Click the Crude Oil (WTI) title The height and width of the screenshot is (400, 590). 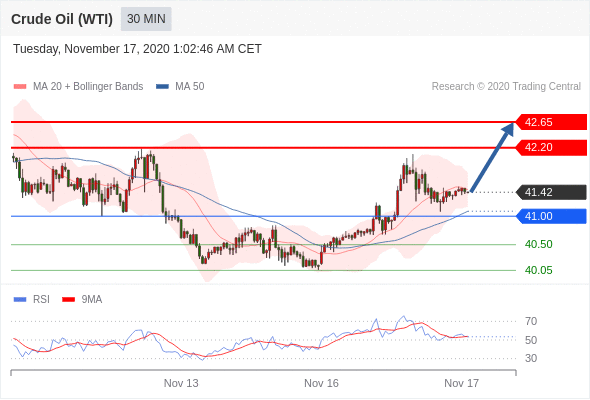62,19
